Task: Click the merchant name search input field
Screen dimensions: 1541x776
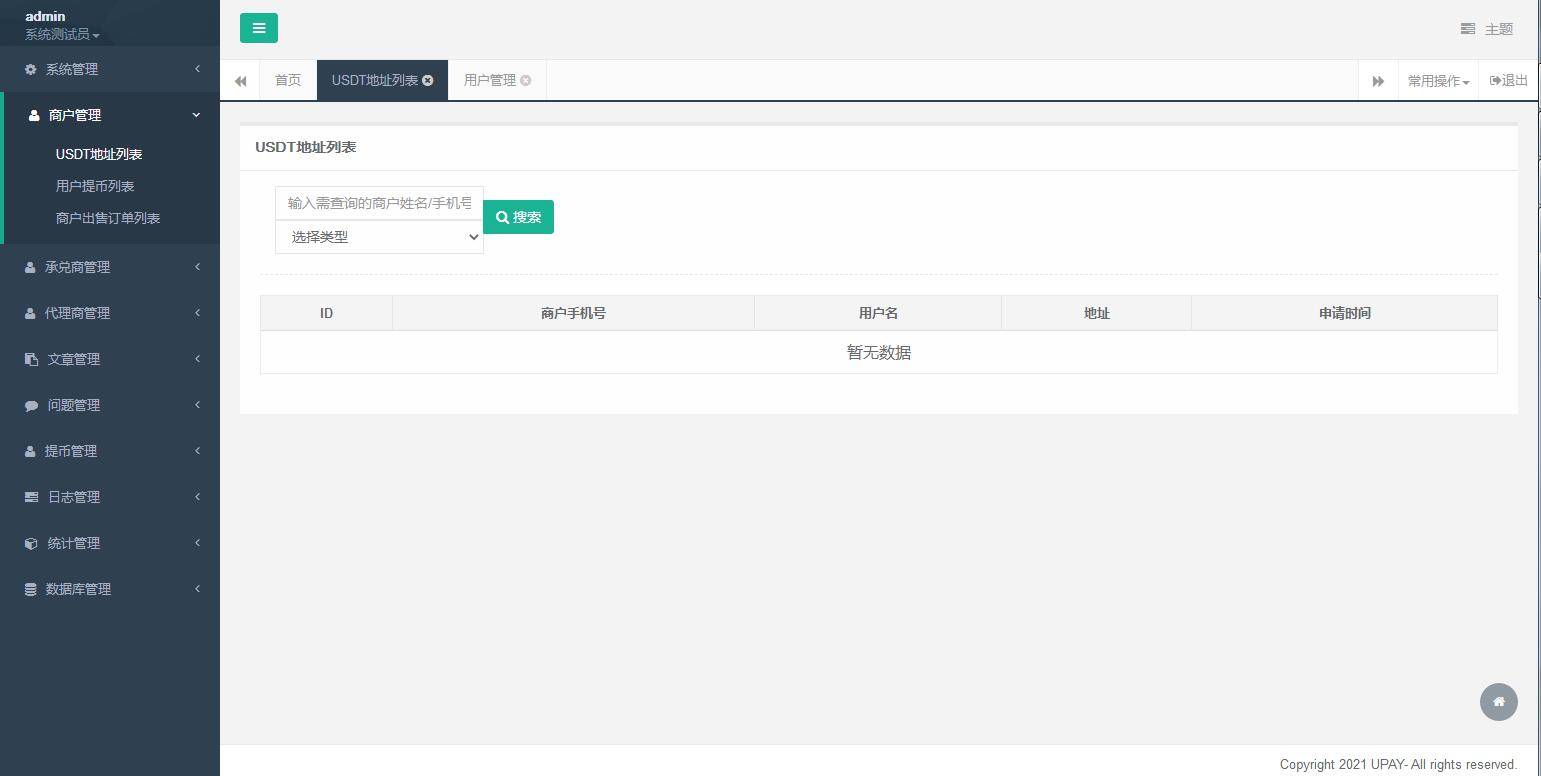Action: [x=379, y=203]
